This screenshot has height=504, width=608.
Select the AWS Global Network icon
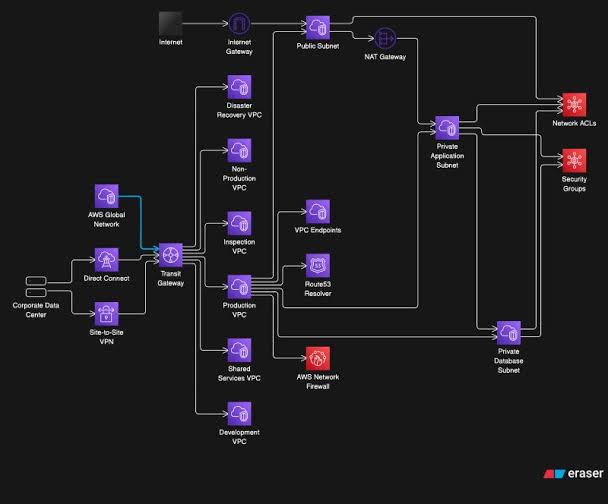(107, 196)
